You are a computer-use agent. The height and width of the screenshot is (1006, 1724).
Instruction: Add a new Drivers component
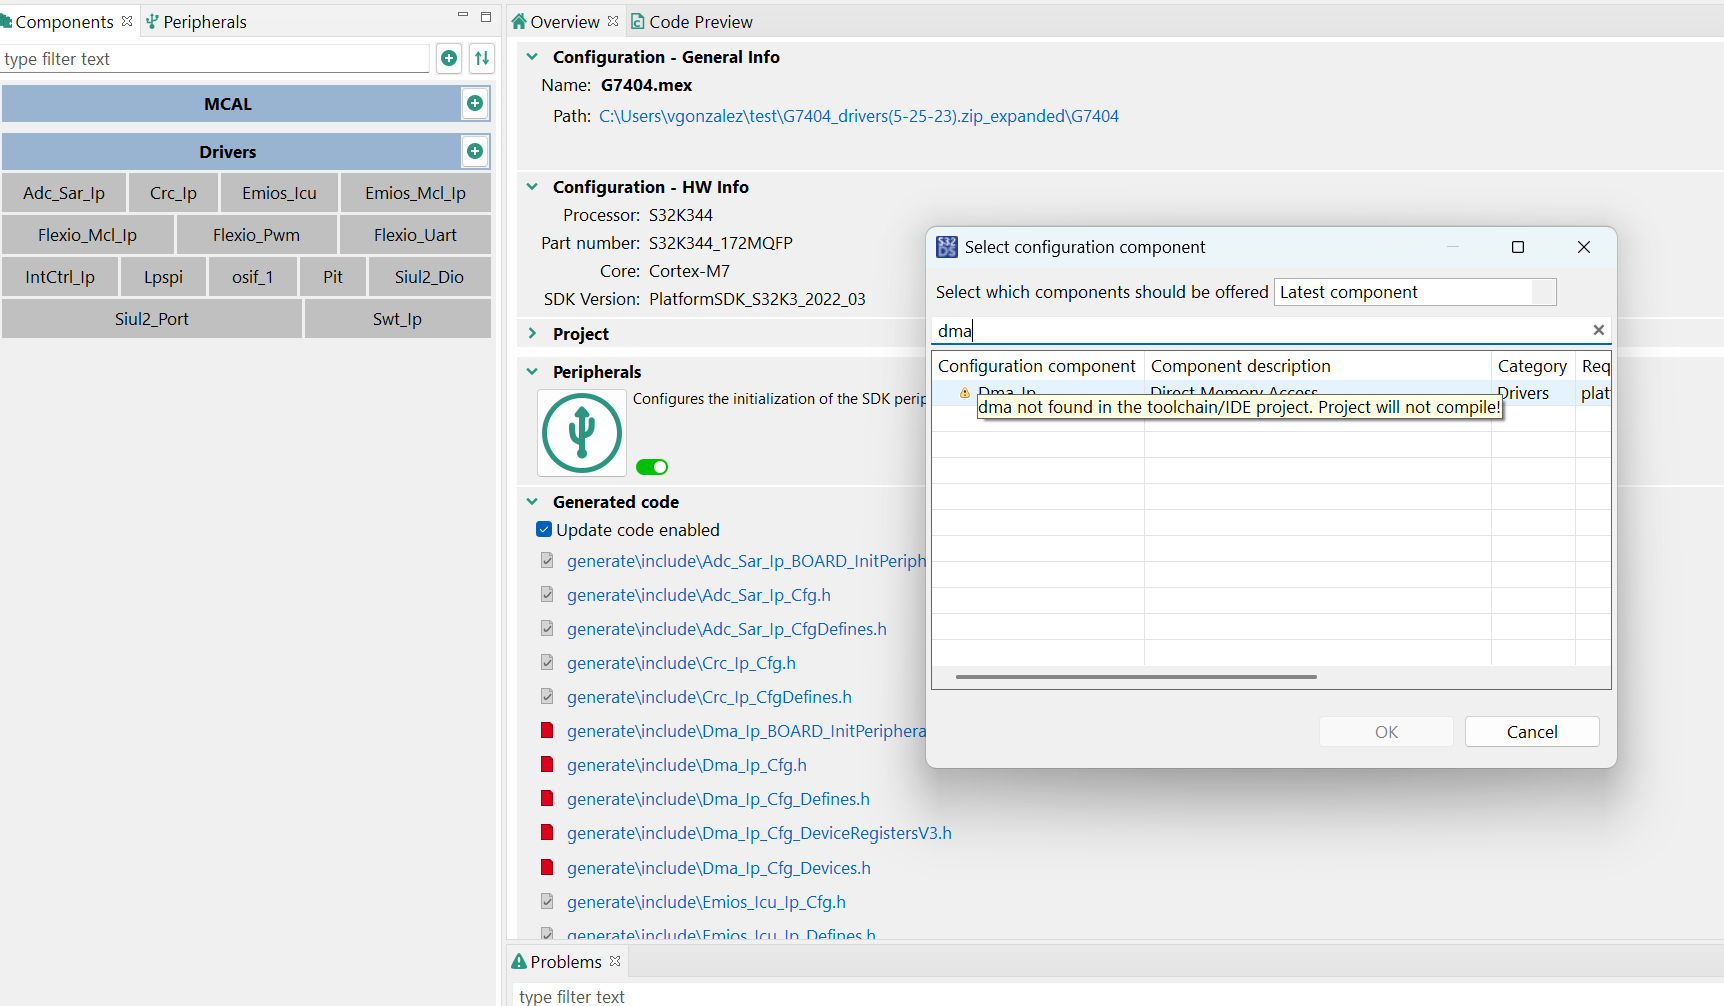pyautogui.click(x=475, y=151)
